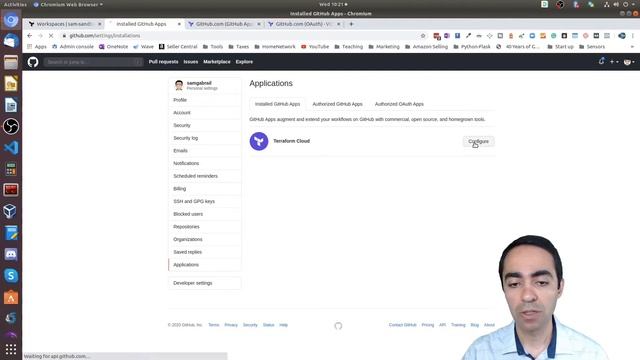Open Security settings in sidebar
This screenshot has height=360, width=640.
pyautogui.click(x=204, y=125)
